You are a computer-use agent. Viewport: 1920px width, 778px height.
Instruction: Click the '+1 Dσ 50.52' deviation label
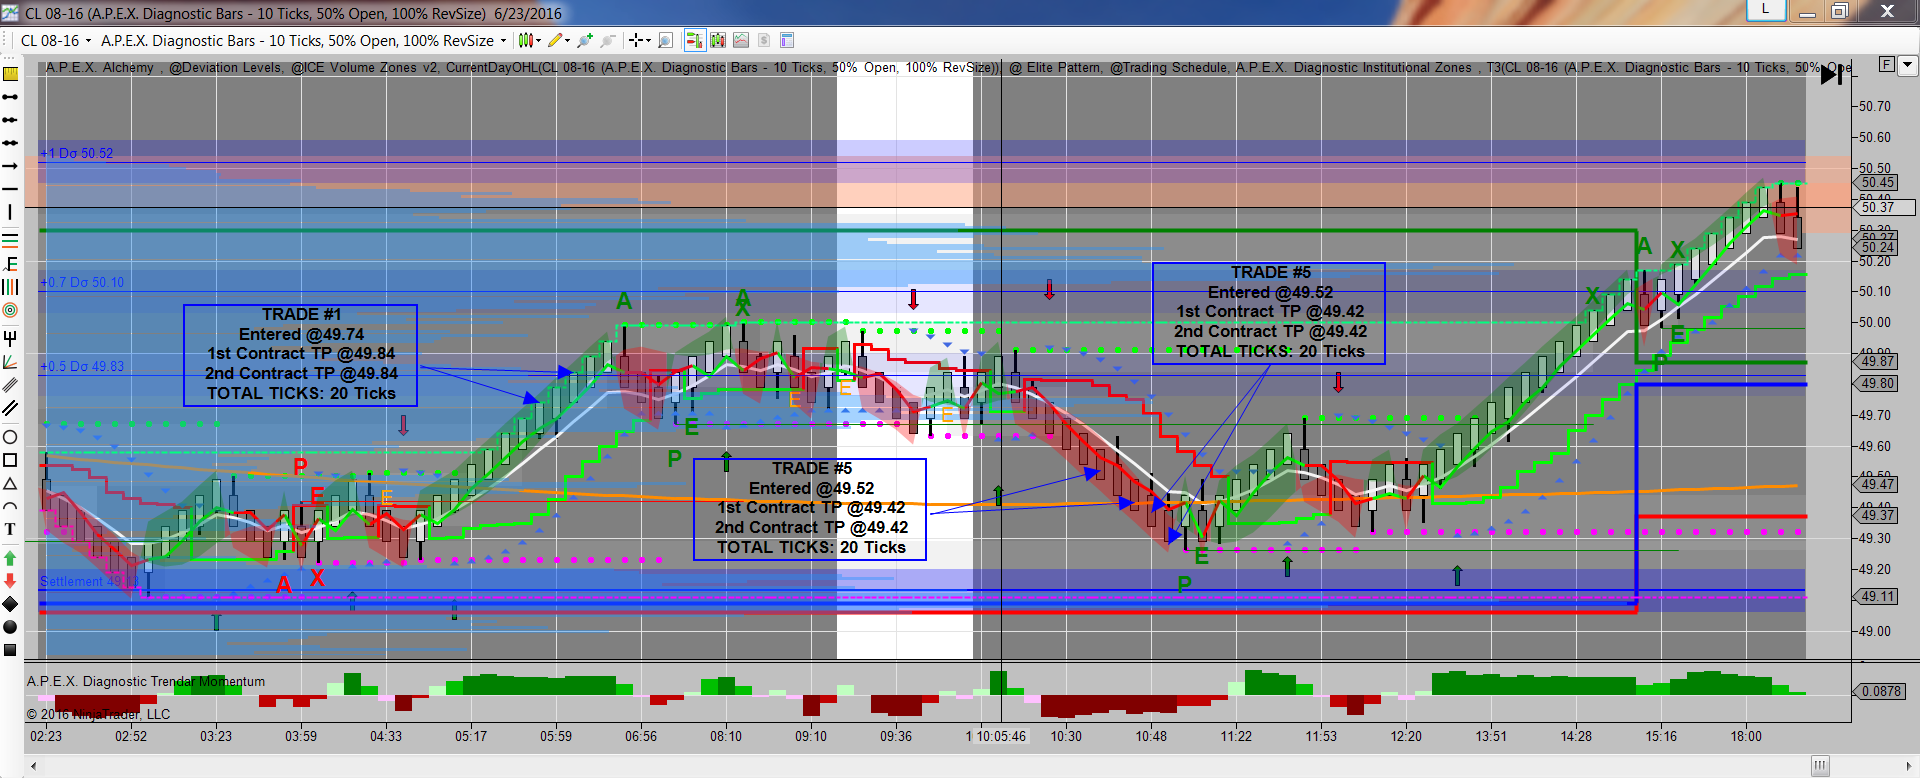tap(77, 154)
